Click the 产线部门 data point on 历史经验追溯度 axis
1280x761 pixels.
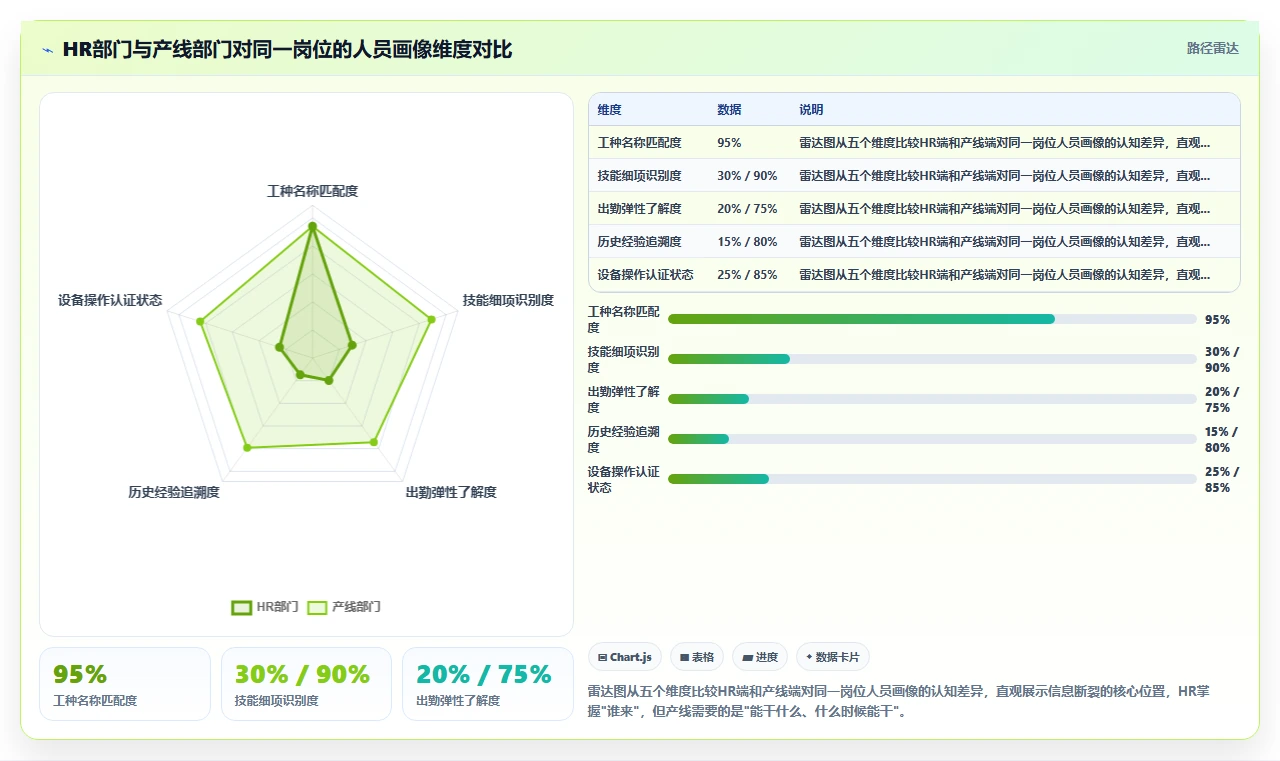pyautogui.click(x=248, y=447)
